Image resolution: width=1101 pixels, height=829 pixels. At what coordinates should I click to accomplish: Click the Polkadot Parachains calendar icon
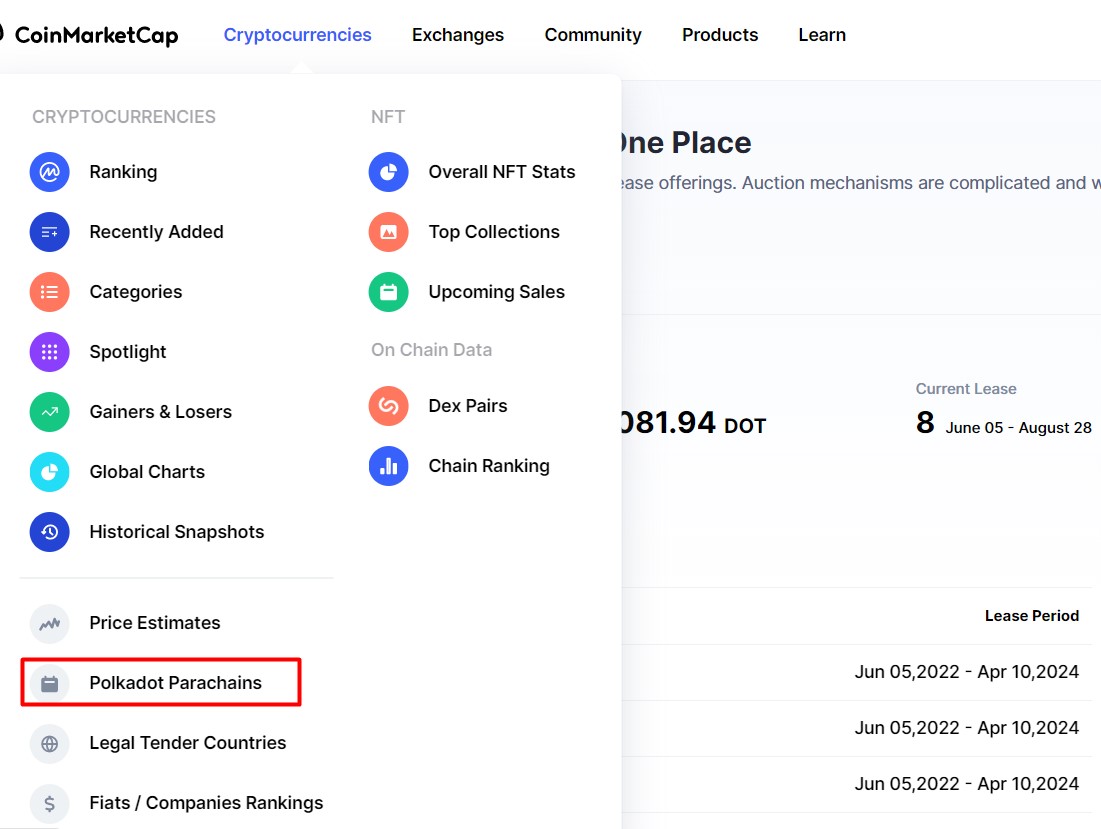(x=49, y=683)
